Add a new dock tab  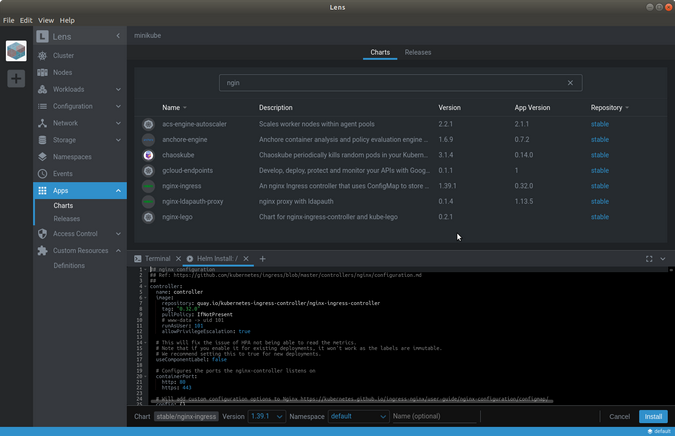263,259
